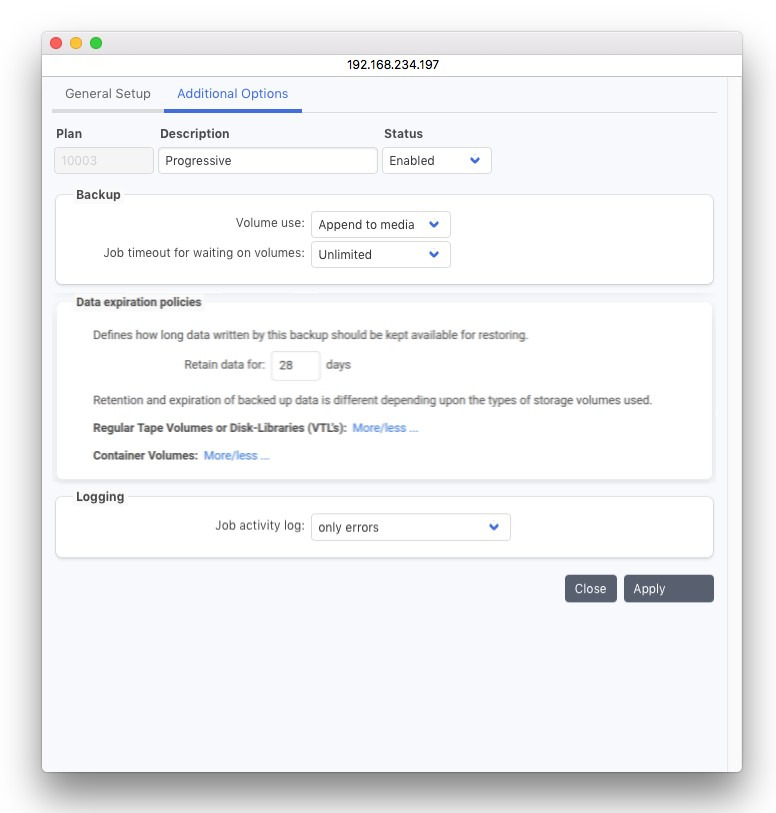
Task: Open Job timeout for waiting on volumes dropdown
Action: click(x=380, y=255)
